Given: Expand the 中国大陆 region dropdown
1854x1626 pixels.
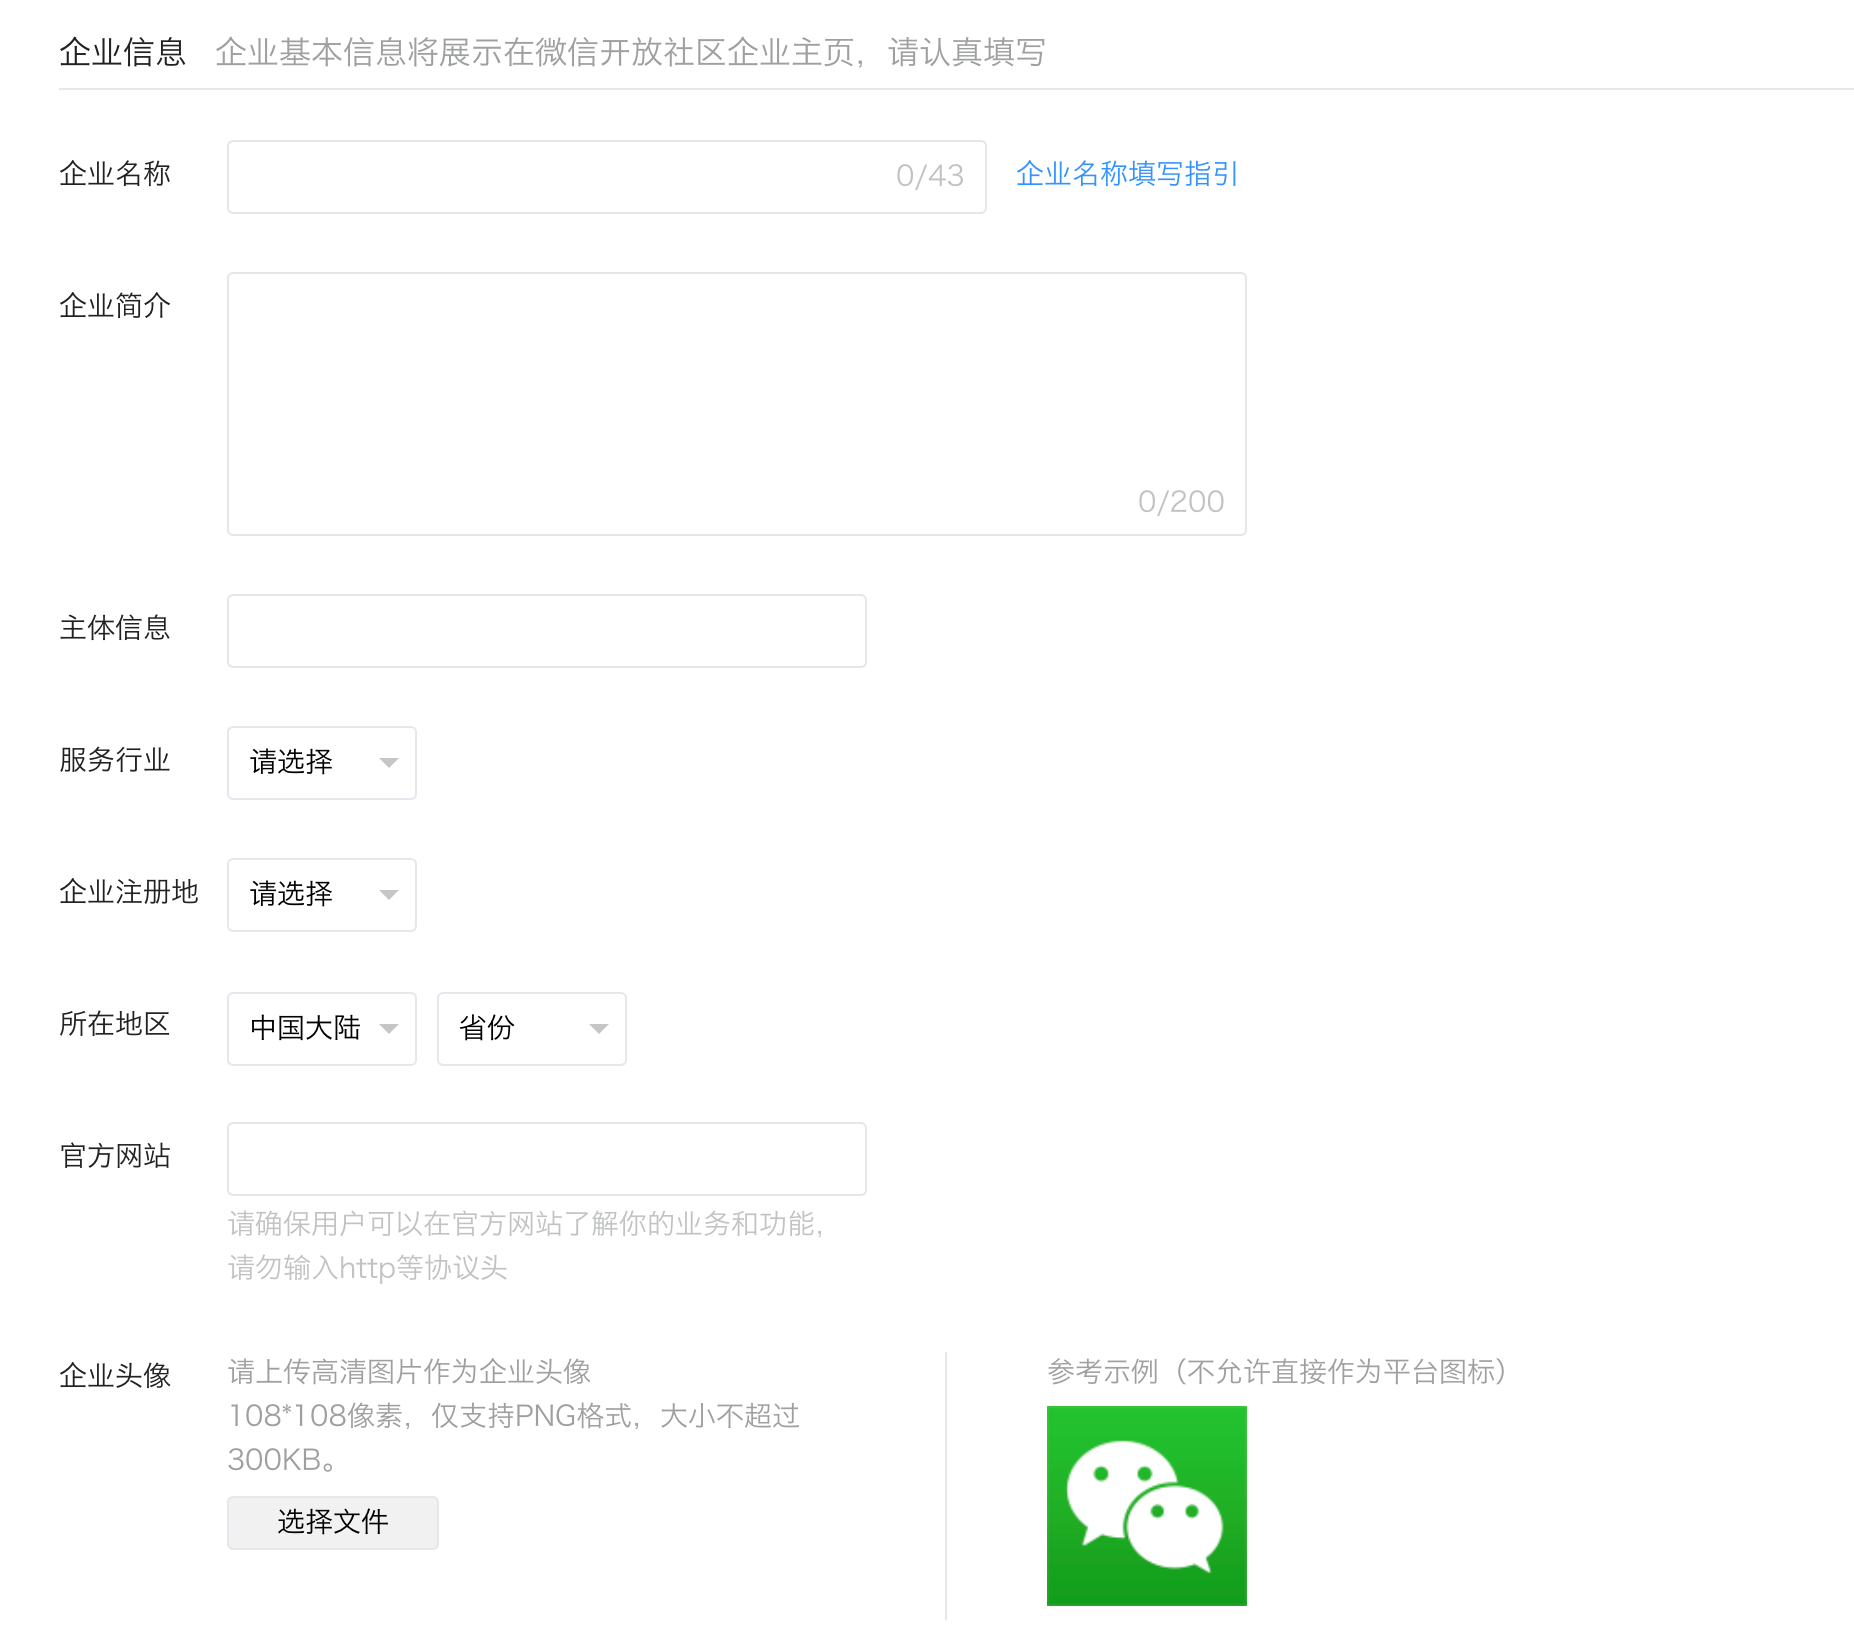Looking at the screenshot, I should point(321,1029).
